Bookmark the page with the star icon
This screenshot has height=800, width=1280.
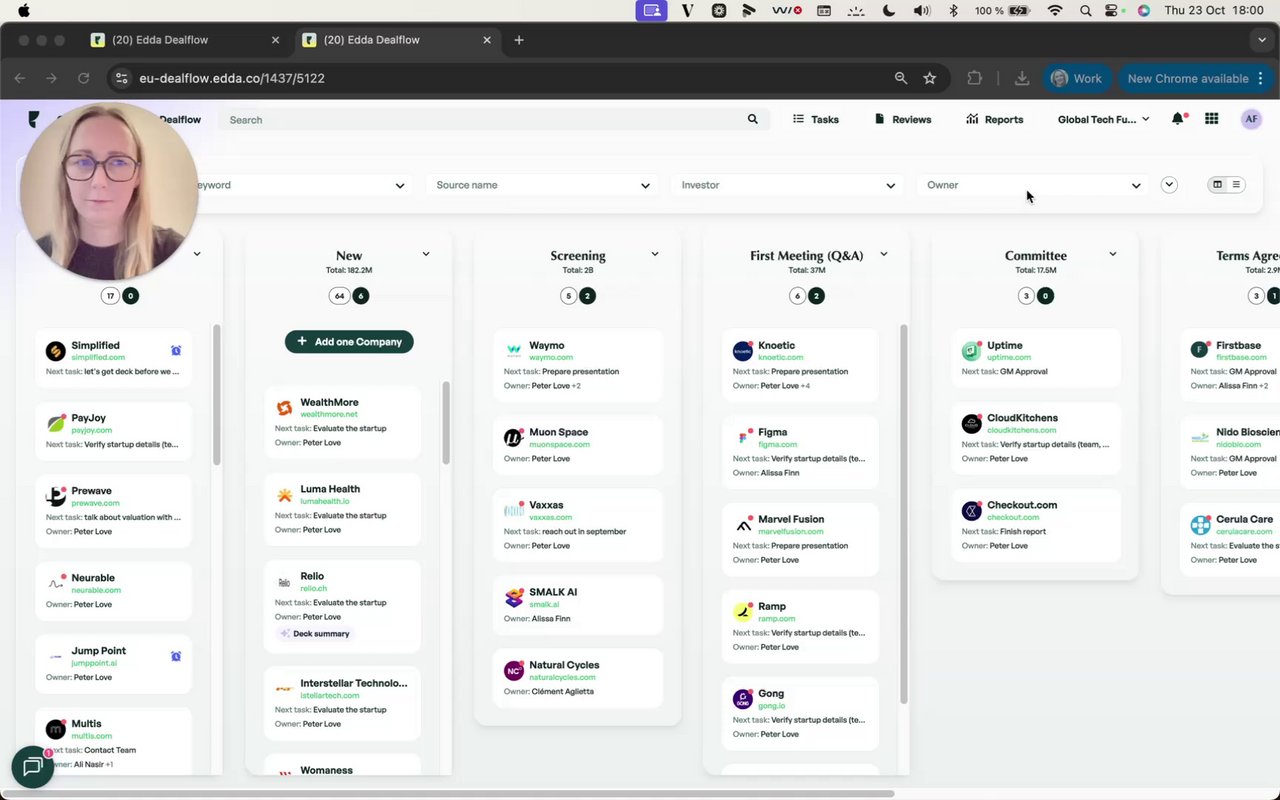click(x=930, y=78)
